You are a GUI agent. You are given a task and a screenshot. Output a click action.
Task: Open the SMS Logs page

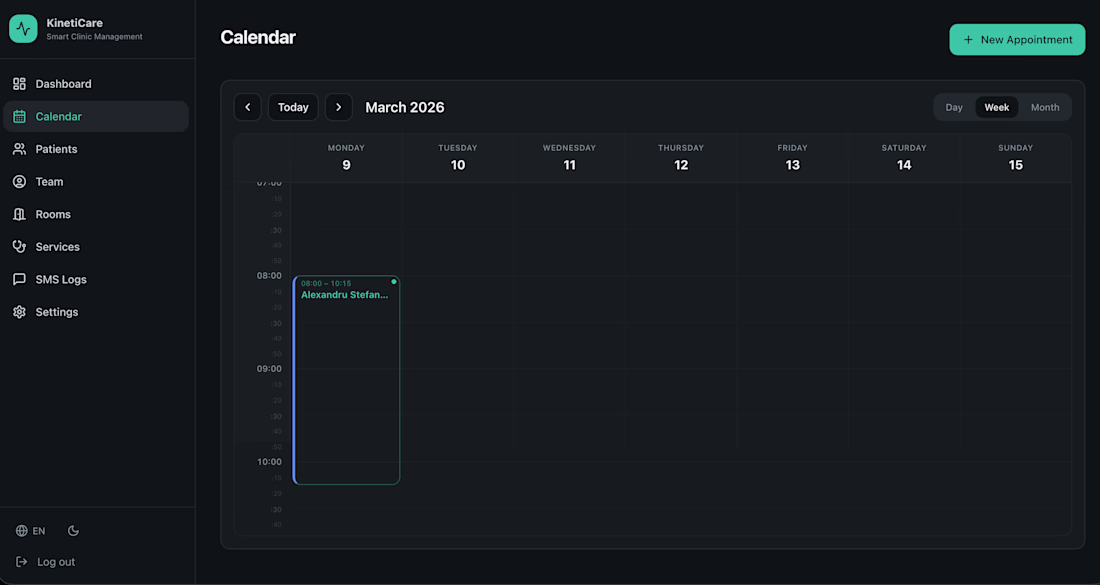point(96,279)
